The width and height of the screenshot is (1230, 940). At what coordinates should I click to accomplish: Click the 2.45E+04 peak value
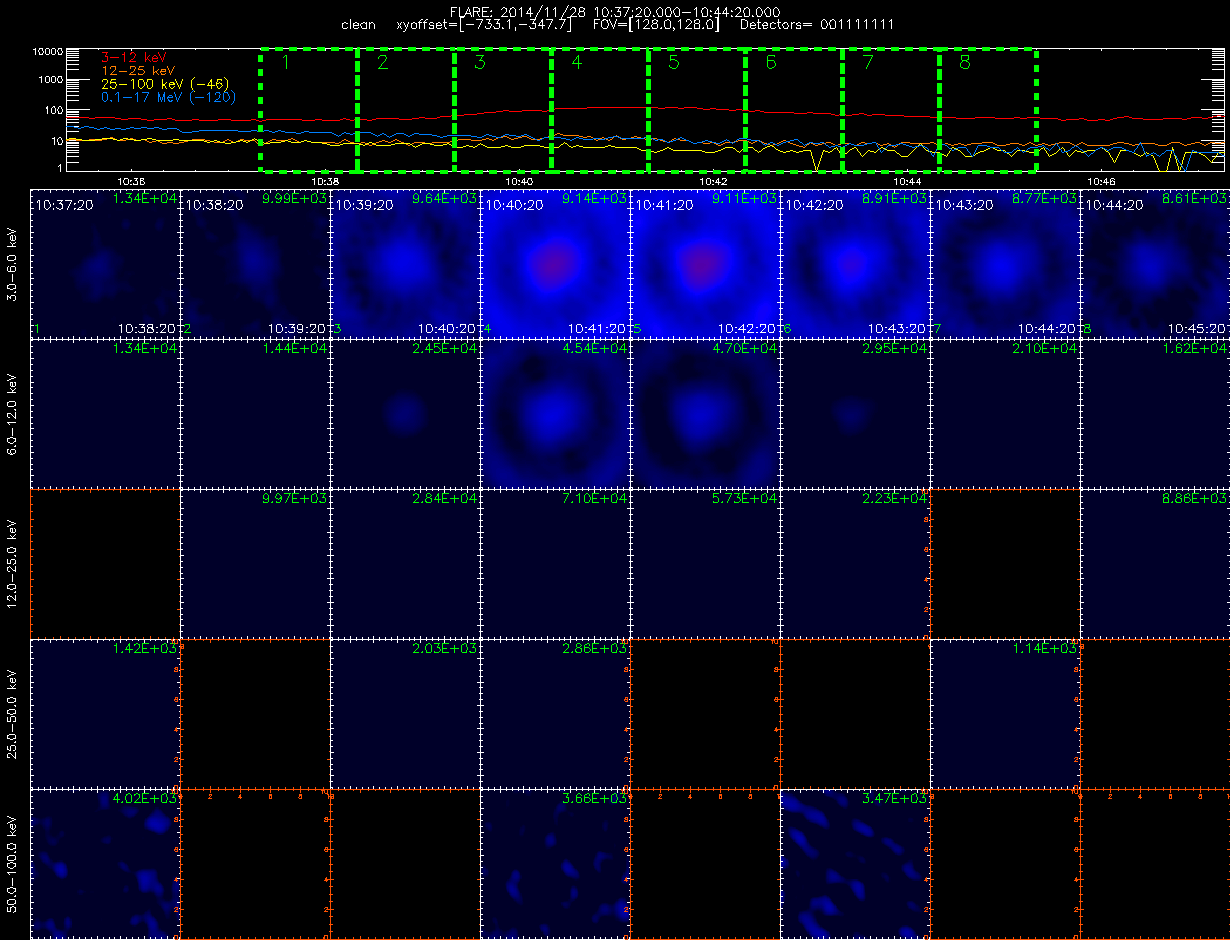click(445, 349)
